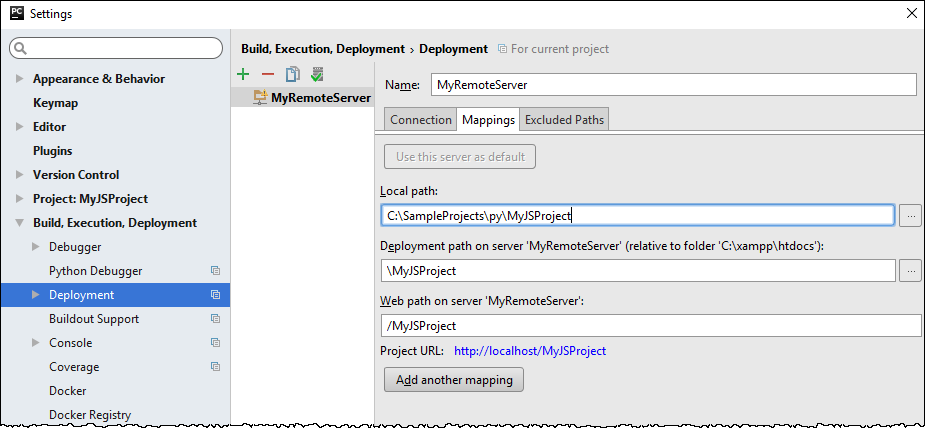
Task: Click project-level icon next to Deployment
Action: [x=216, y=295]
